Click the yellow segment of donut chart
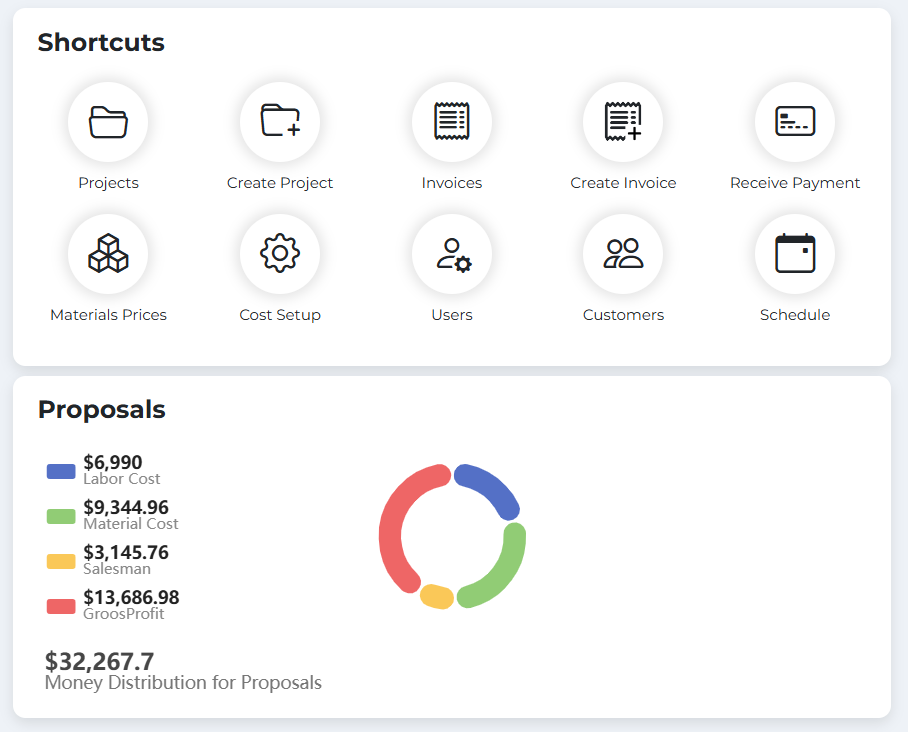The width and height of the screenshot is (908, 732). click(x=437, y=597)
